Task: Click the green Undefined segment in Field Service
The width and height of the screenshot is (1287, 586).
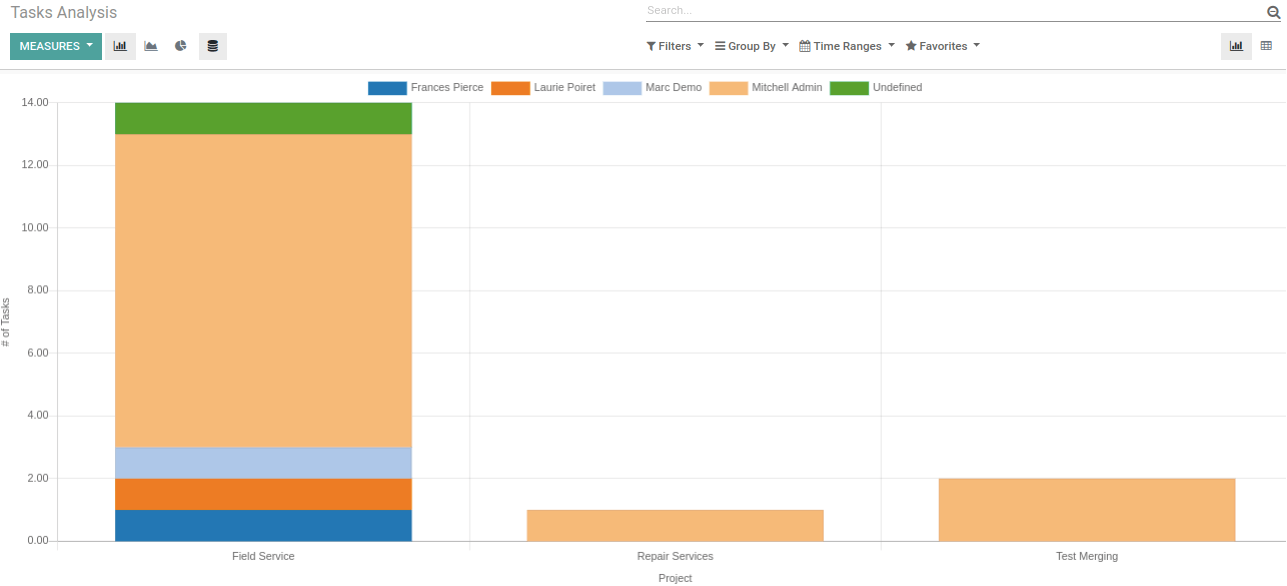Action: pyautogui.click(x=263, y=119)
